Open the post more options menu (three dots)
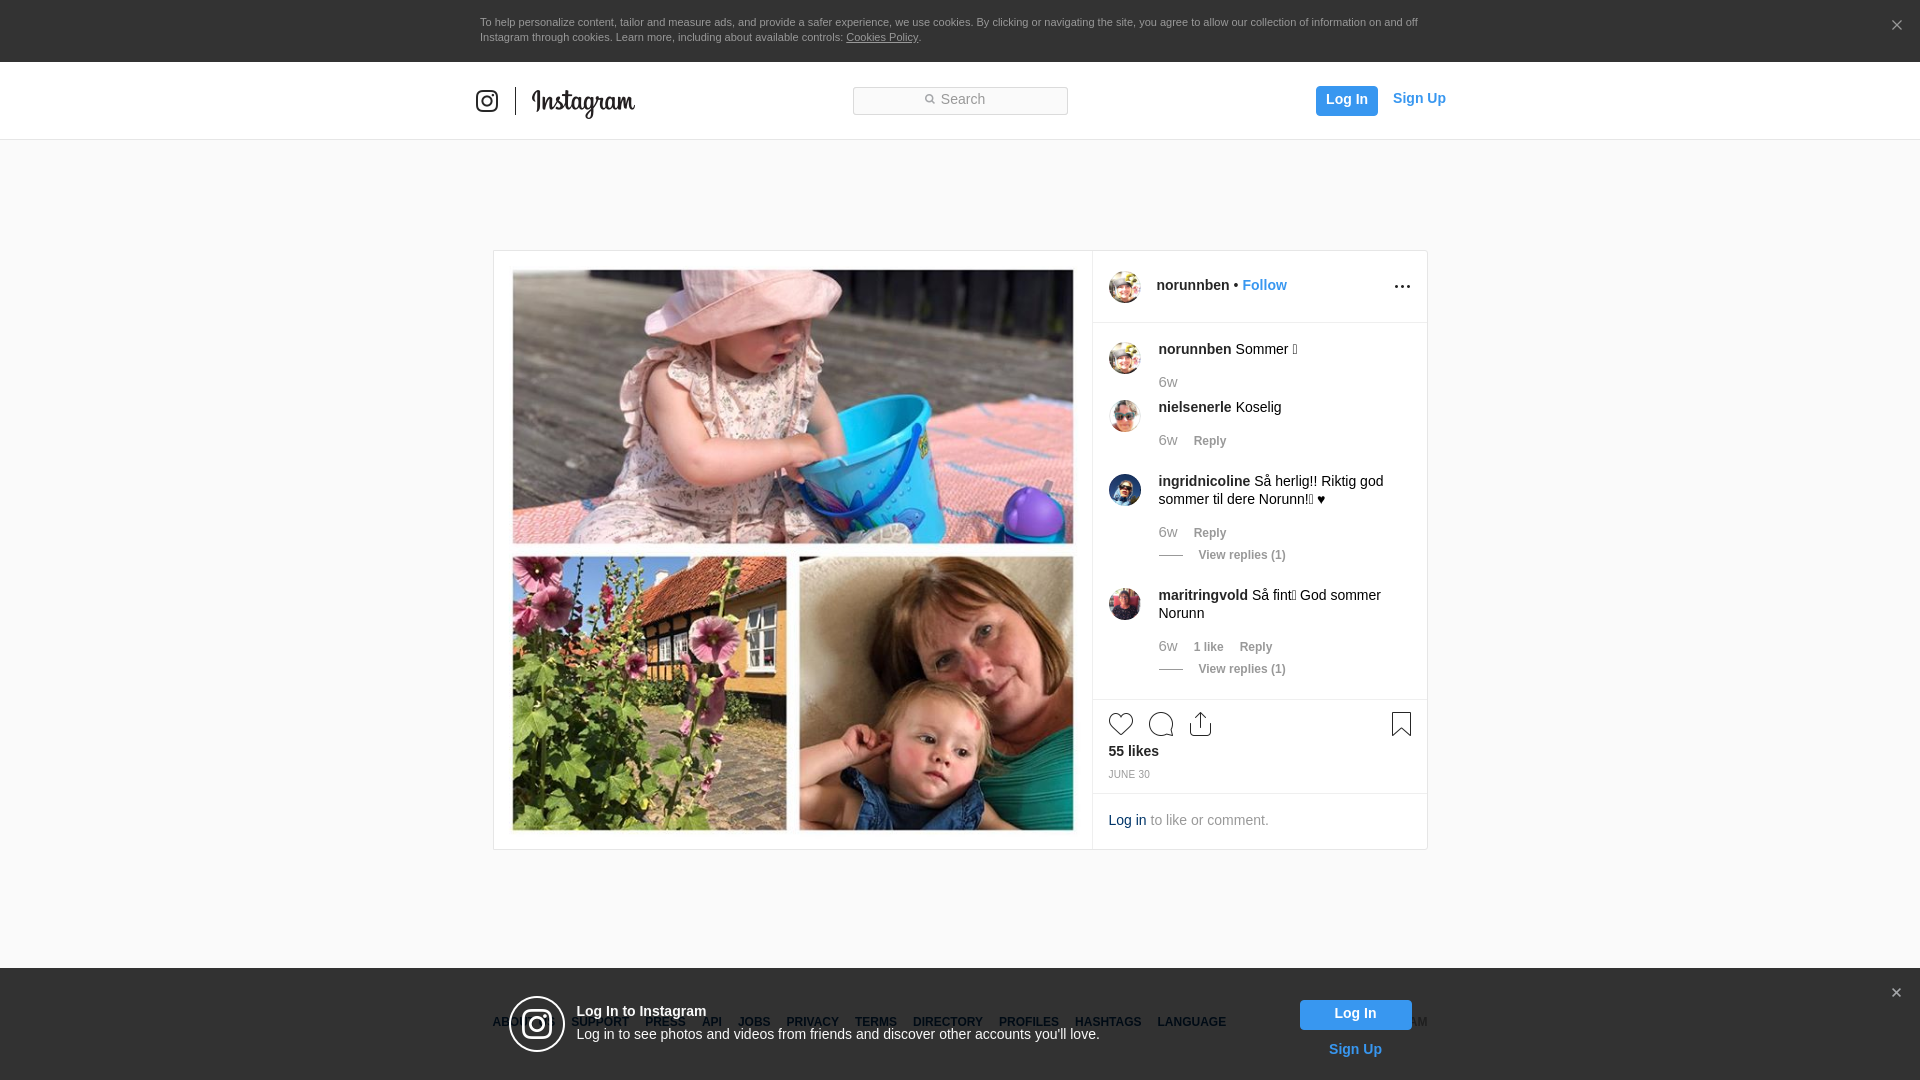Viewport: 1920px width, 1080px height. [x=1402, y=286]
